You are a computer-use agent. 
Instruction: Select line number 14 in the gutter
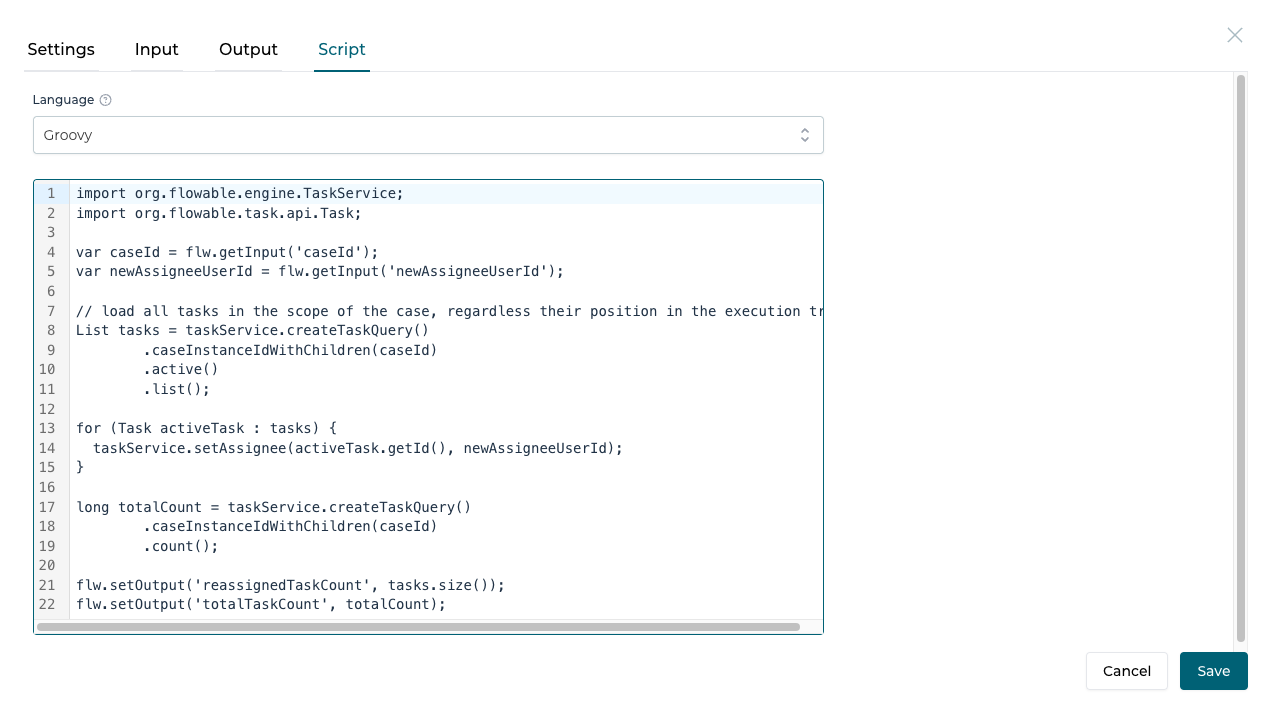point(46,448)
